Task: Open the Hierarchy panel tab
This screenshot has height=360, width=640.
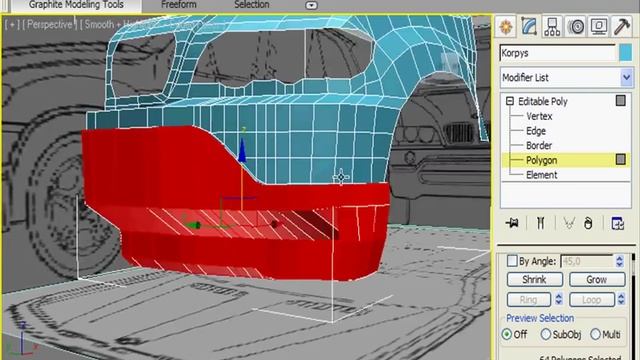Action: pyautogui.click(x=552, y=27)
